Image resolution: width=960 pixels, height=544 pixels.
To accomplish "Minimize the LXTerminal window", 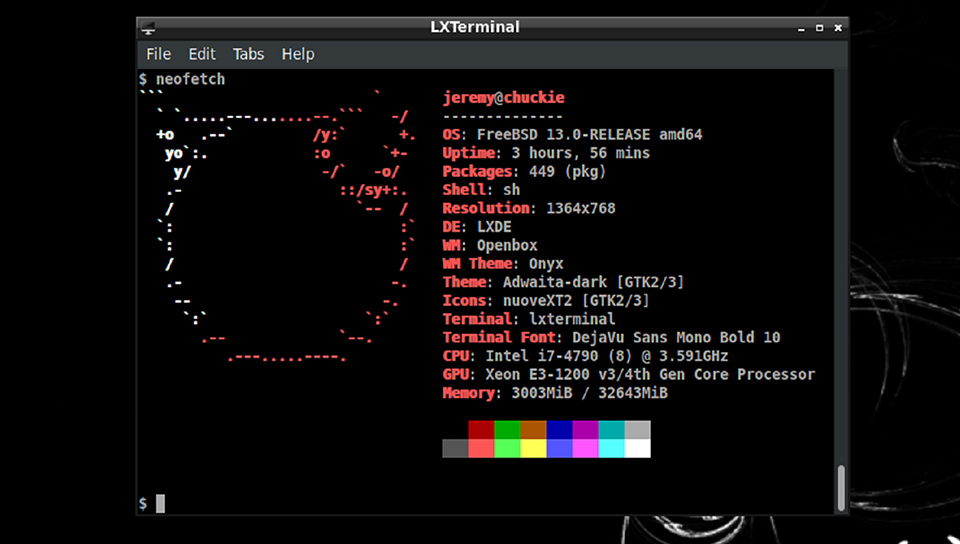I will click(x=801, y=28).
